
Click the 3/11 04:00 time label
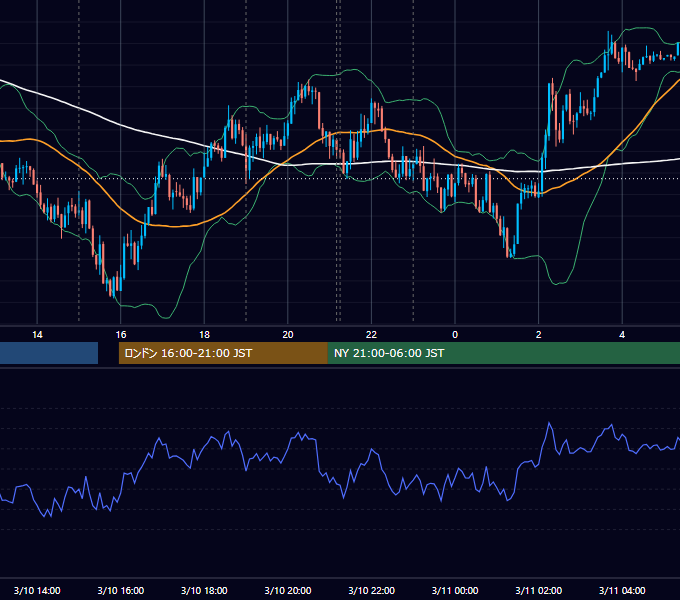[622, 590]
